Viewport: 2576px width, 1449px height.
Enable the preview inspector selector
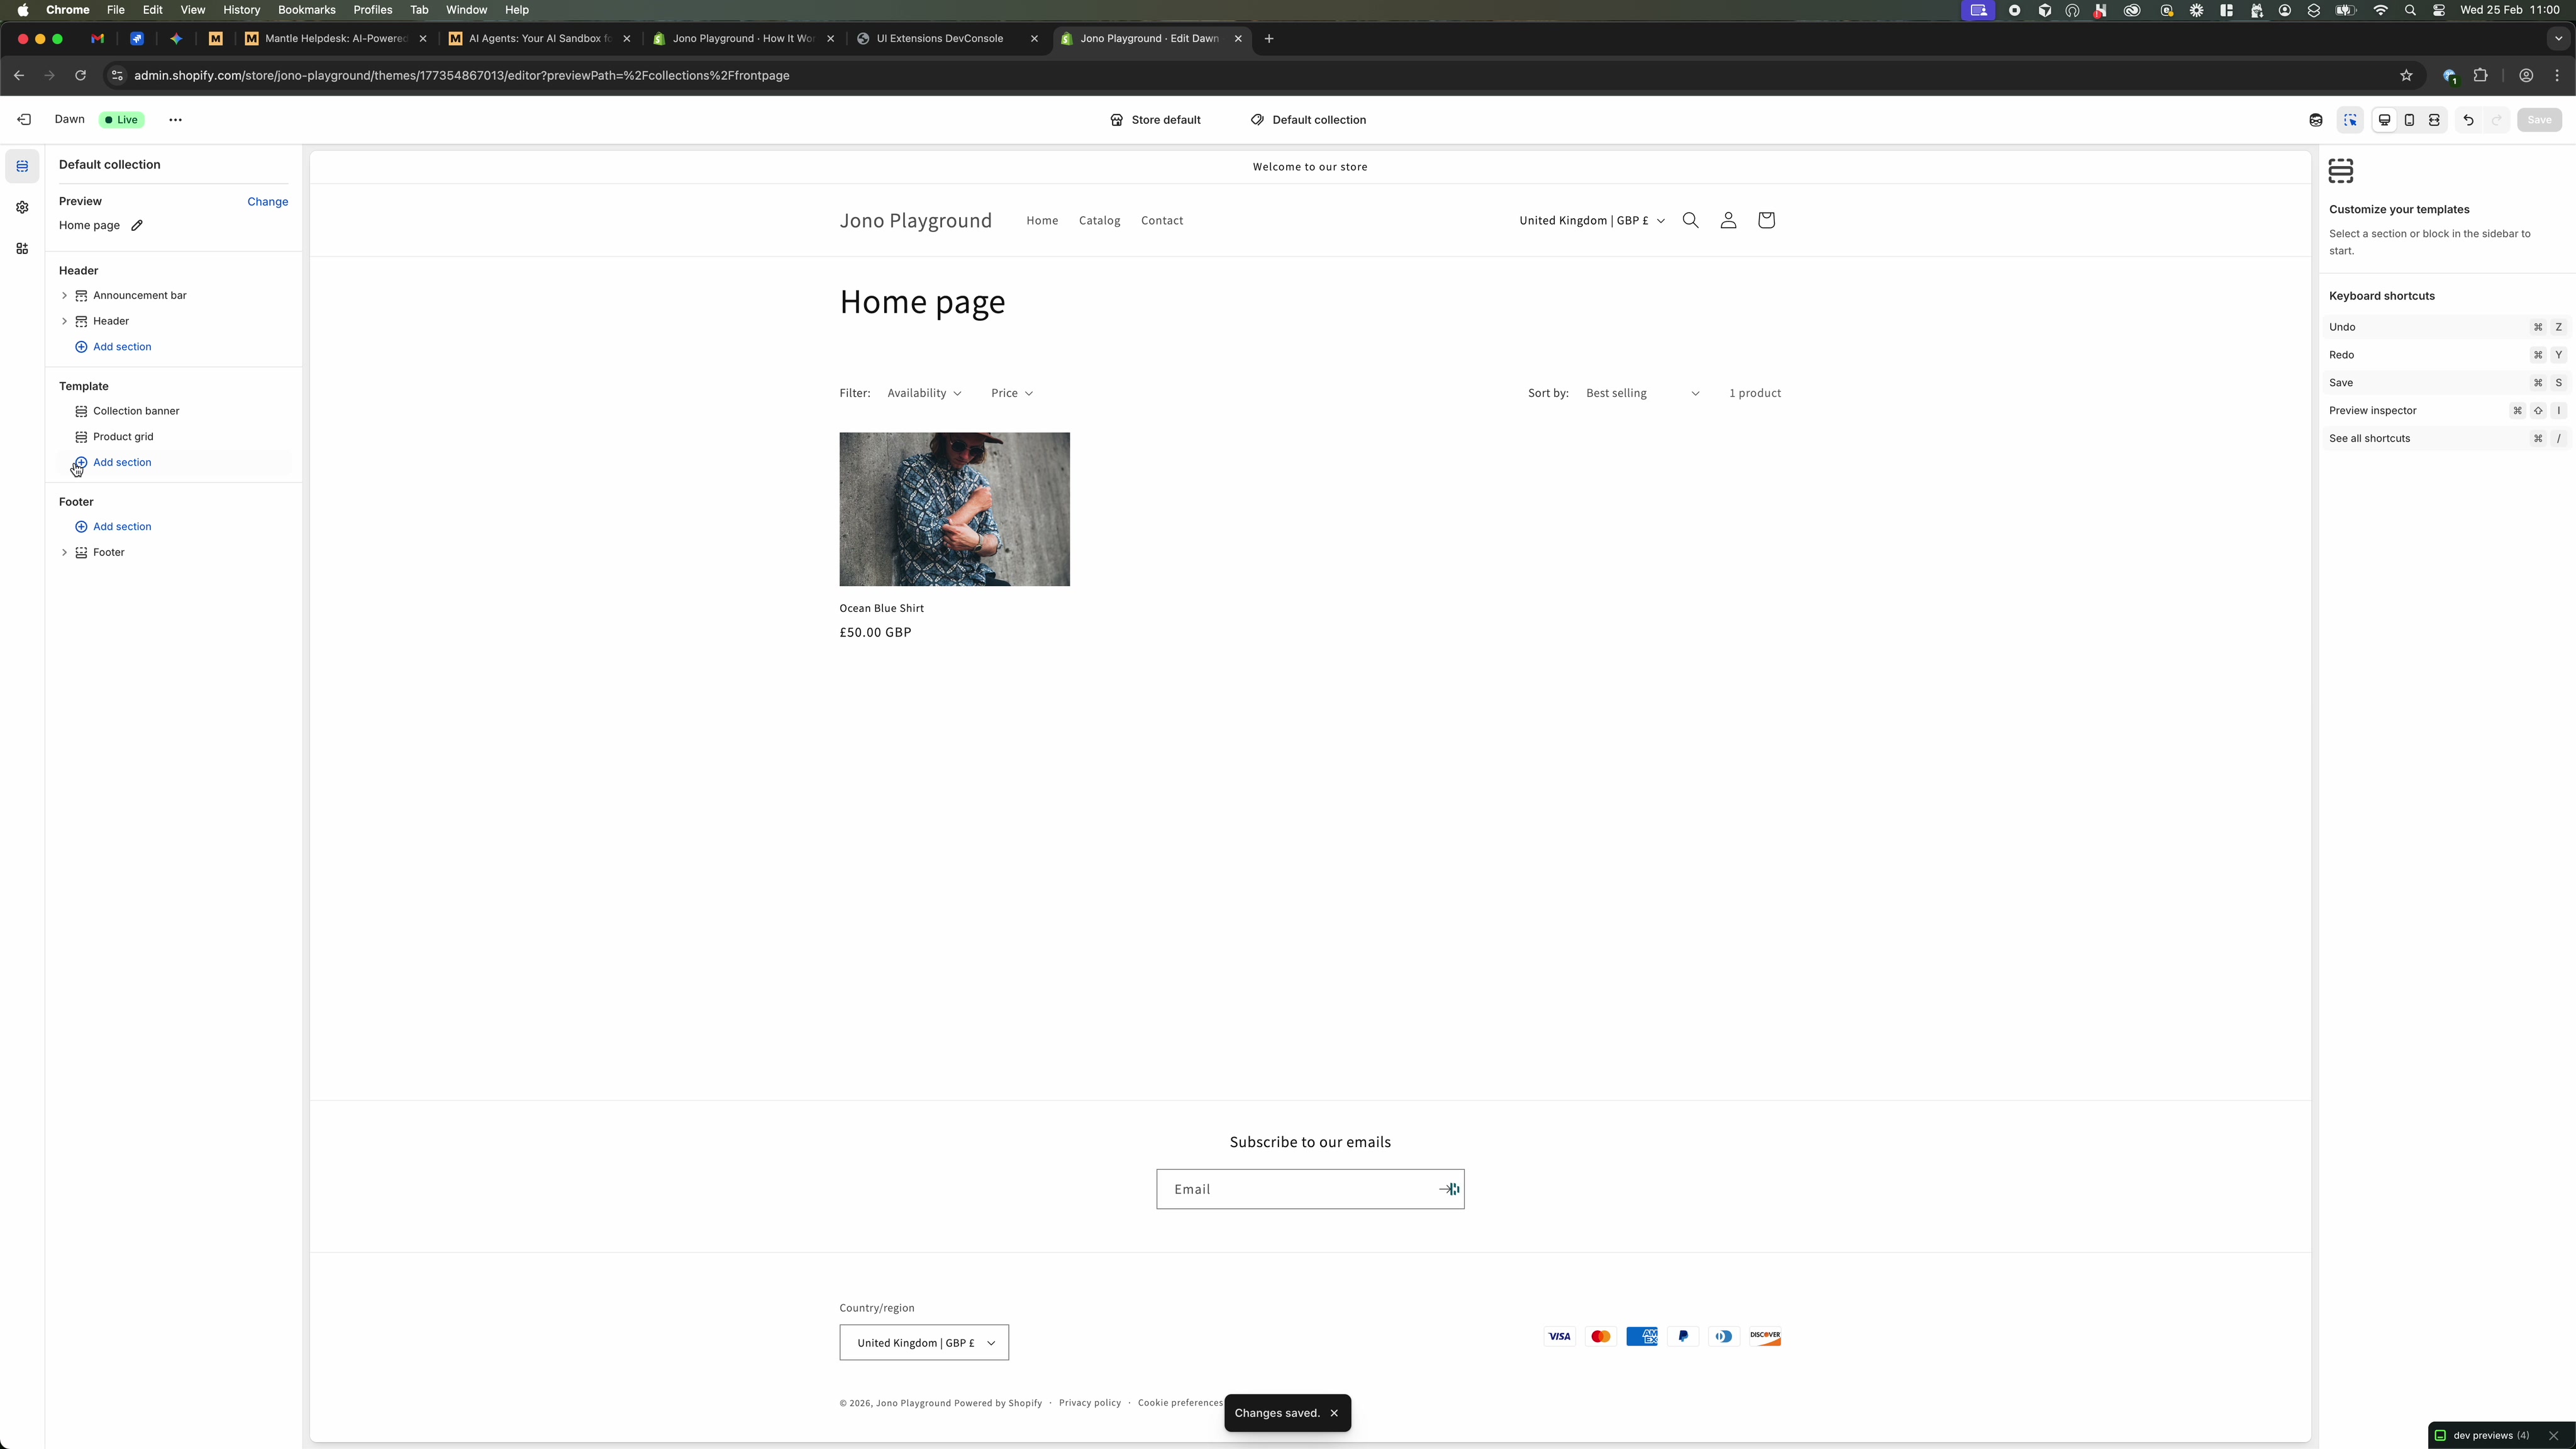(2351, 120)
